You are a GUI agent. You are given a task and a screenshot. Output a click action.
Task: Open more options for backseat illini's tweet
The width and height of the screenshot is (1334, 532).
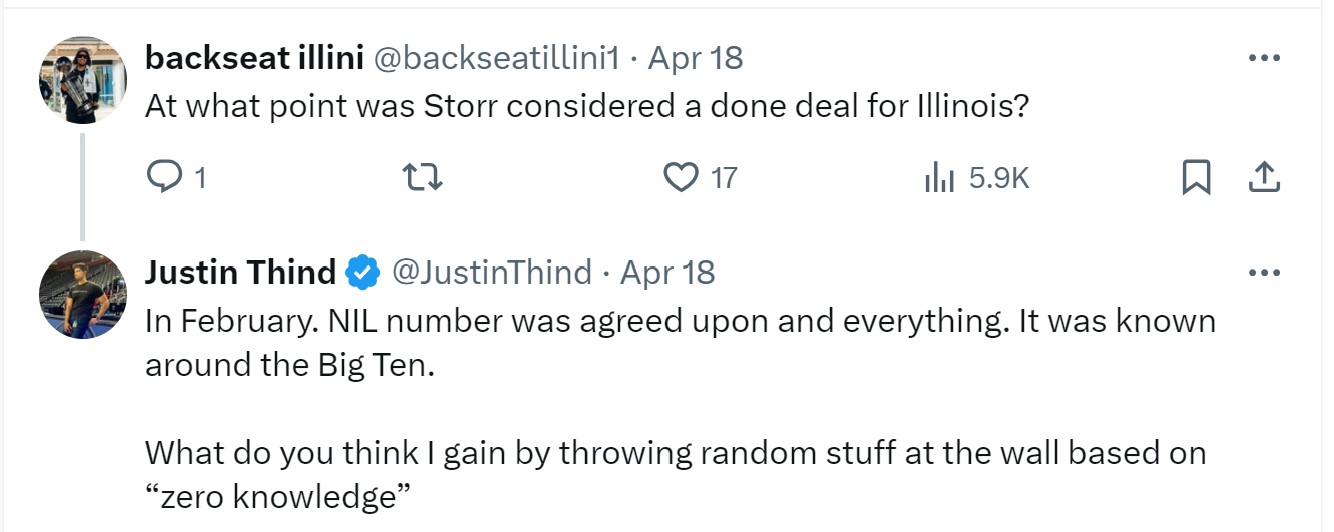point(1264,58)
